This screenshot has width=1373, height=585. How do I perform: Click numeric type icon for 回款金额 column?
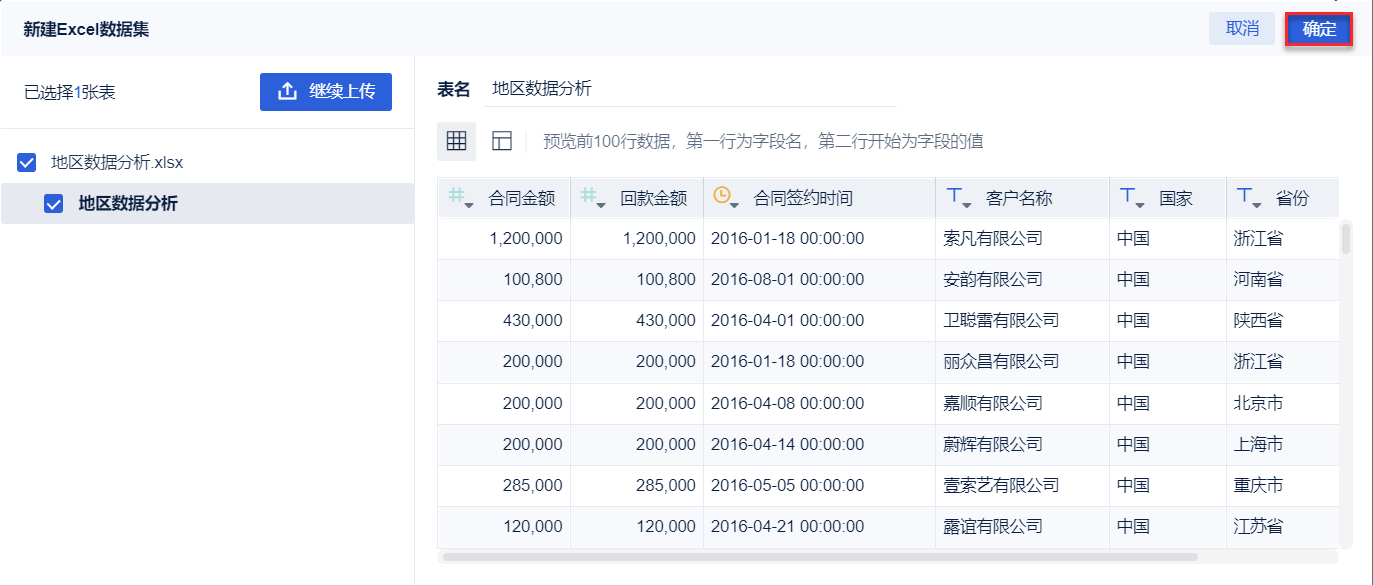coord(593,198)
